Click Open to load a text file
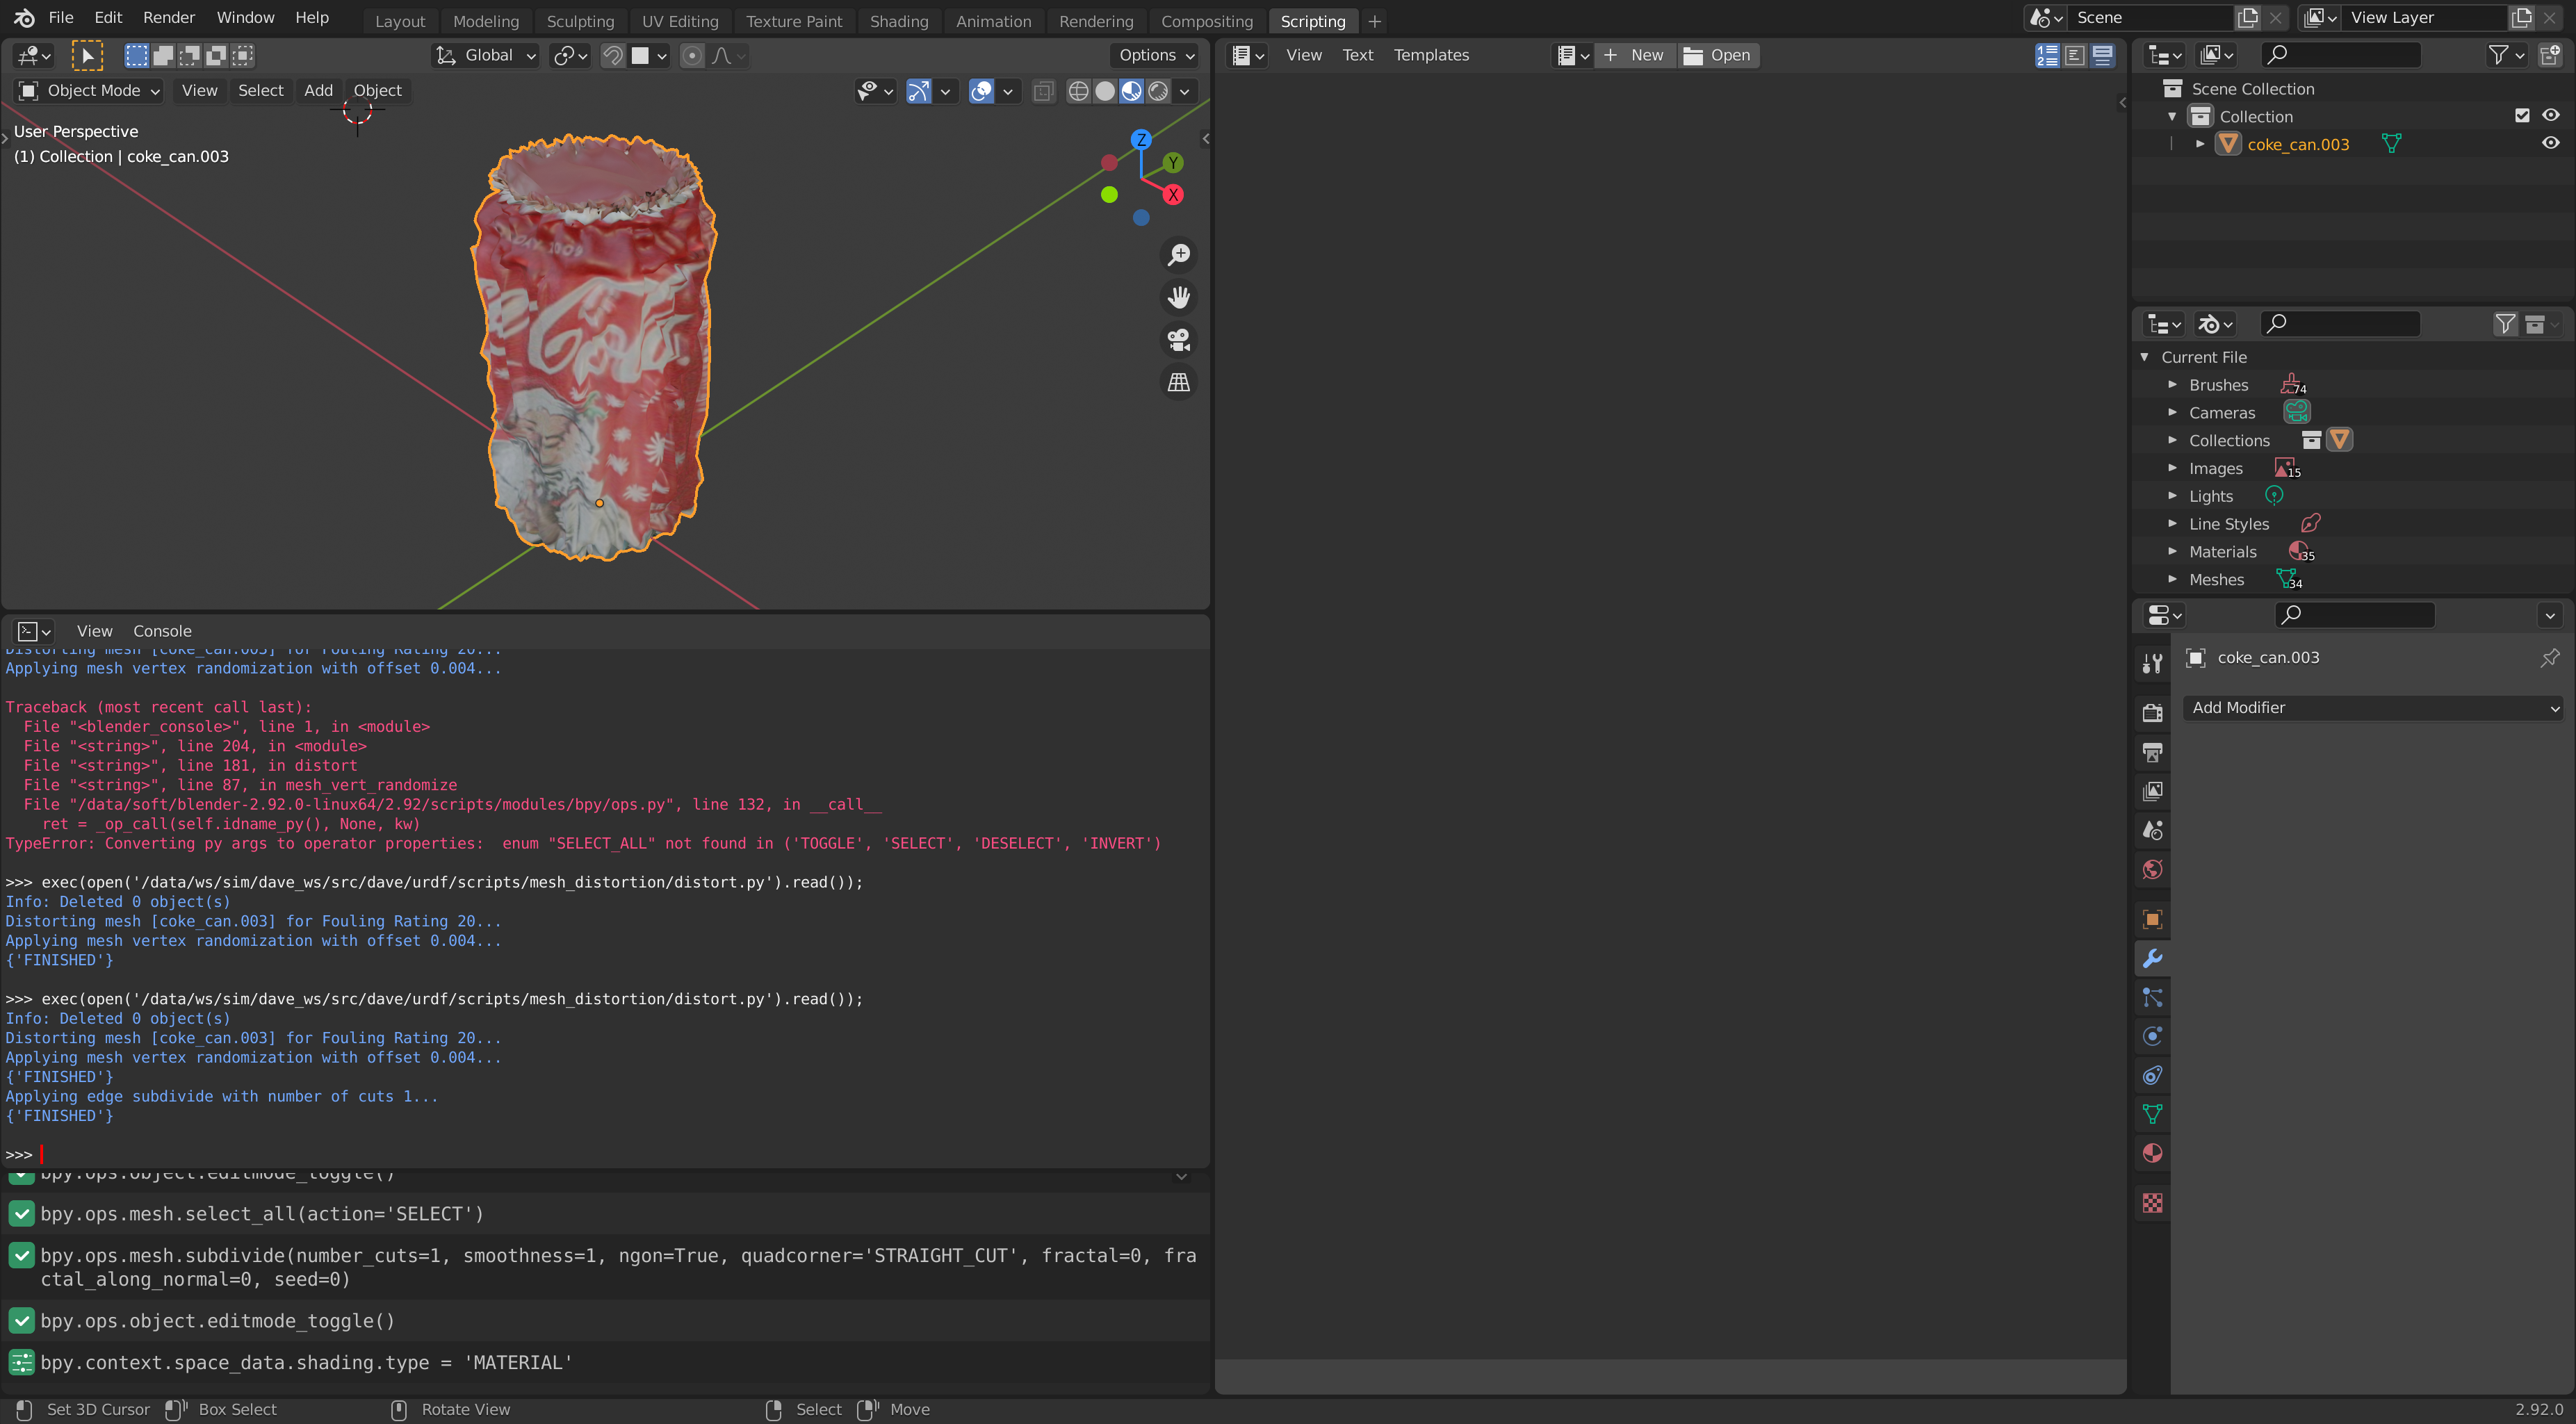This screenshot has height=1424, width=2576. pos(1718,56)
